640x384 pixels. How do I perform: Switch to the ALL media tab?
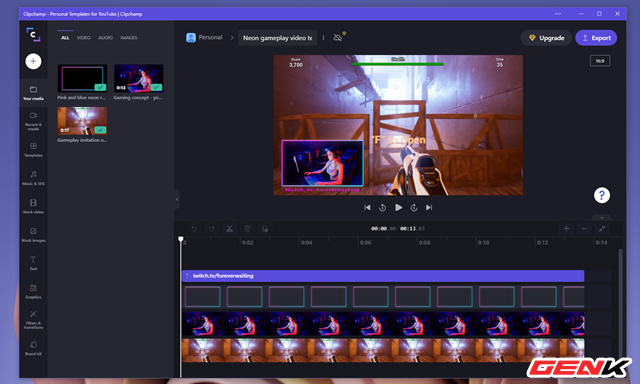click(x=65, y=38)
